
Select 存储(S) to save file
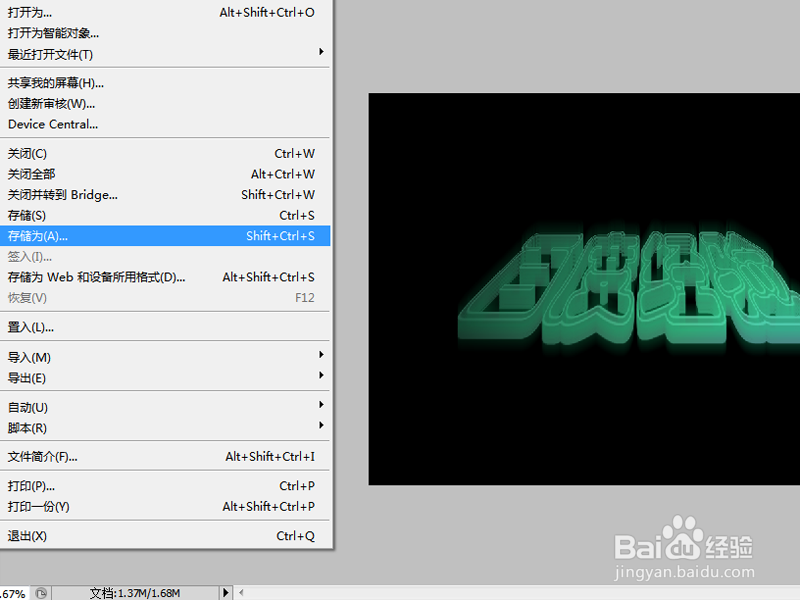click(165, 215)
